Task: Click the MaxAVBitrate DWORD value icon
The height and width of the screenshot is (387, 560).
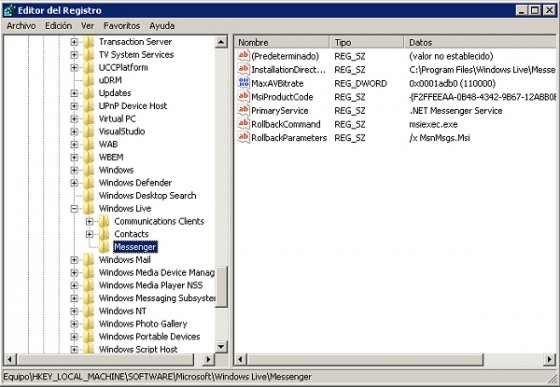Action: pyautogui.click(x=244, y=83)
